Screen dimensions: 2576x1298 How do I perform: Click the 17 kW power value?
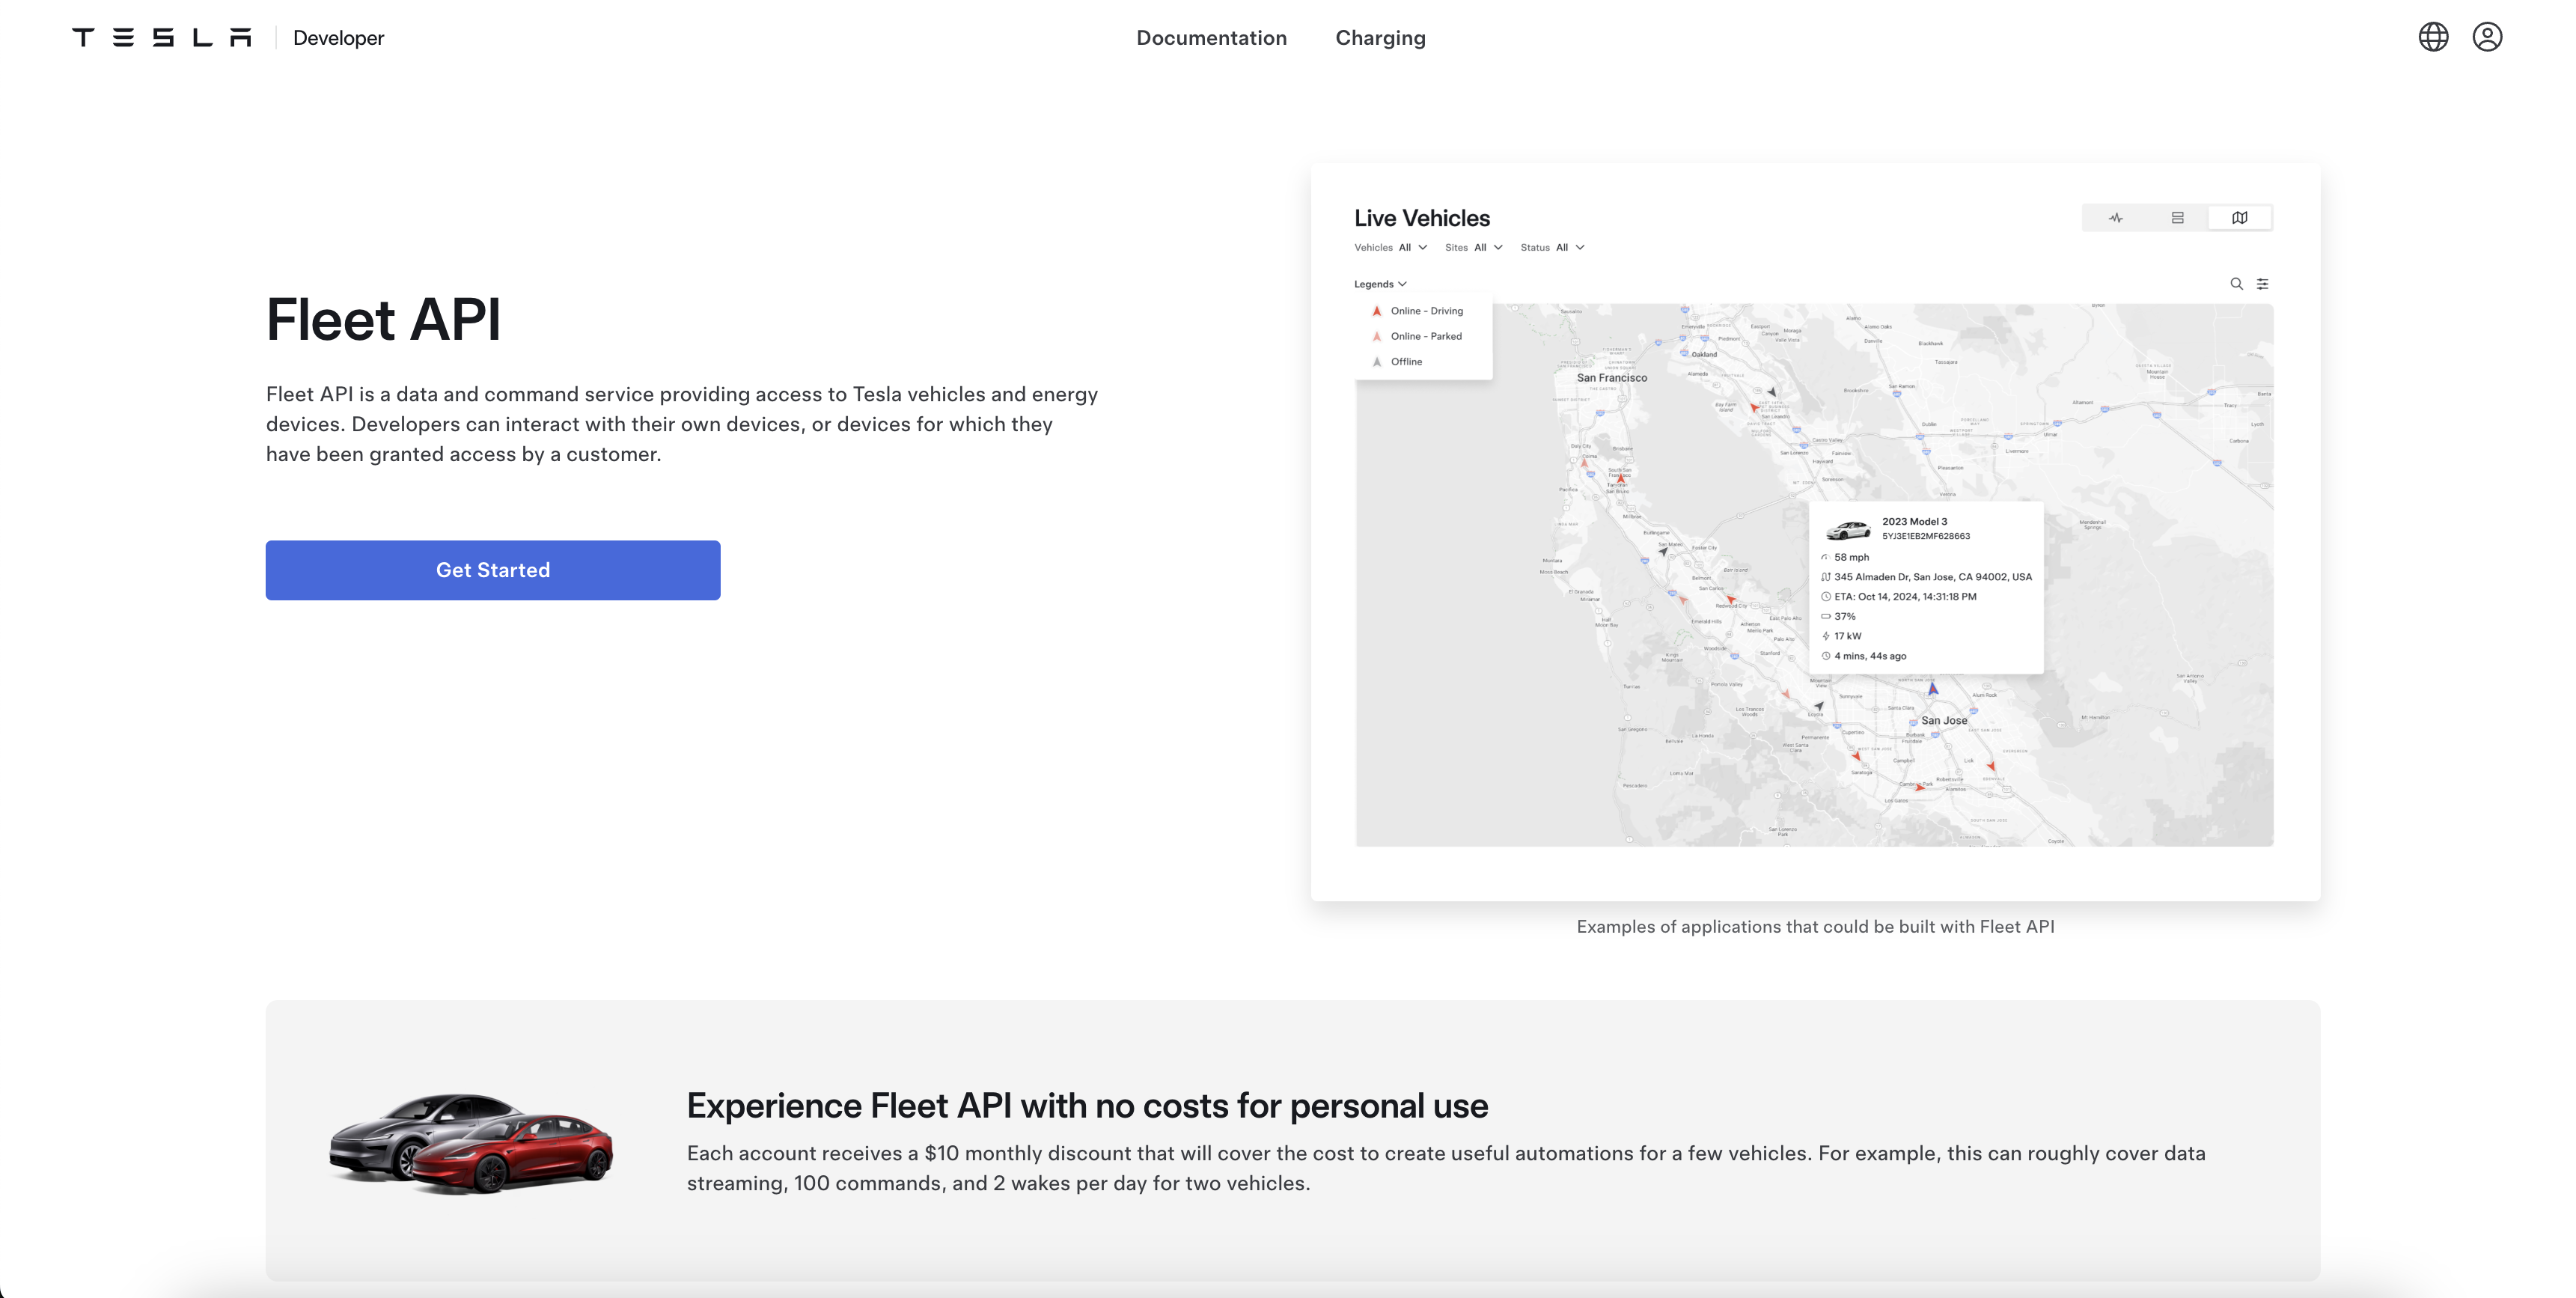pos(1848,637)
